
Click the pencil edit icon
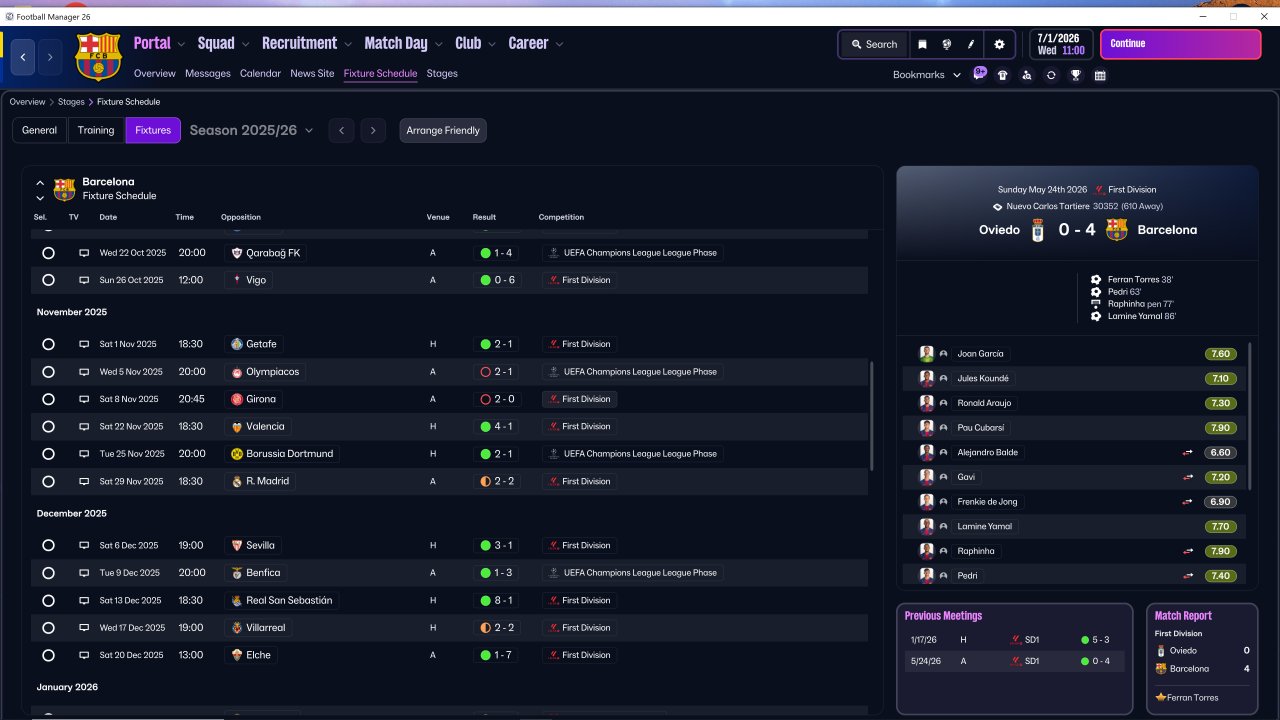[x=971, y=44]
